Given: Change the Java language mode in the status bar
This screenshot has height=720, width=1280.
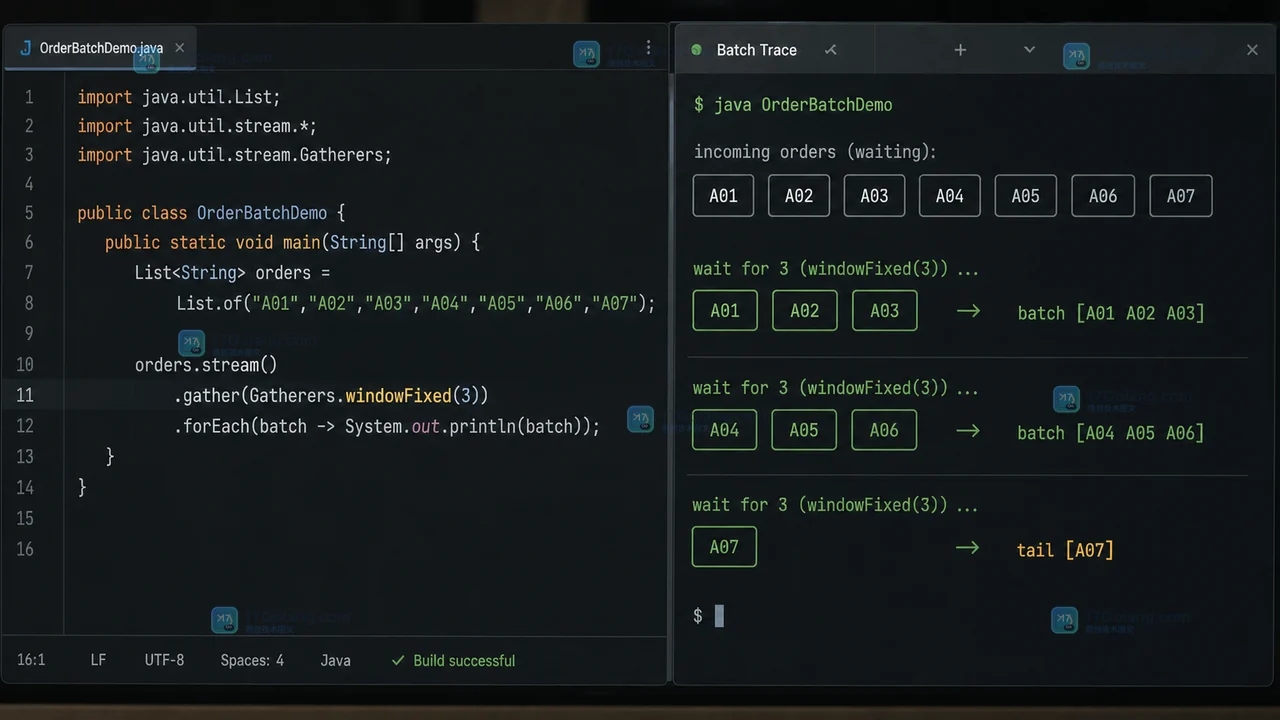Looking at the screenshot, I should pyautogui.click(x=335, y=660).
